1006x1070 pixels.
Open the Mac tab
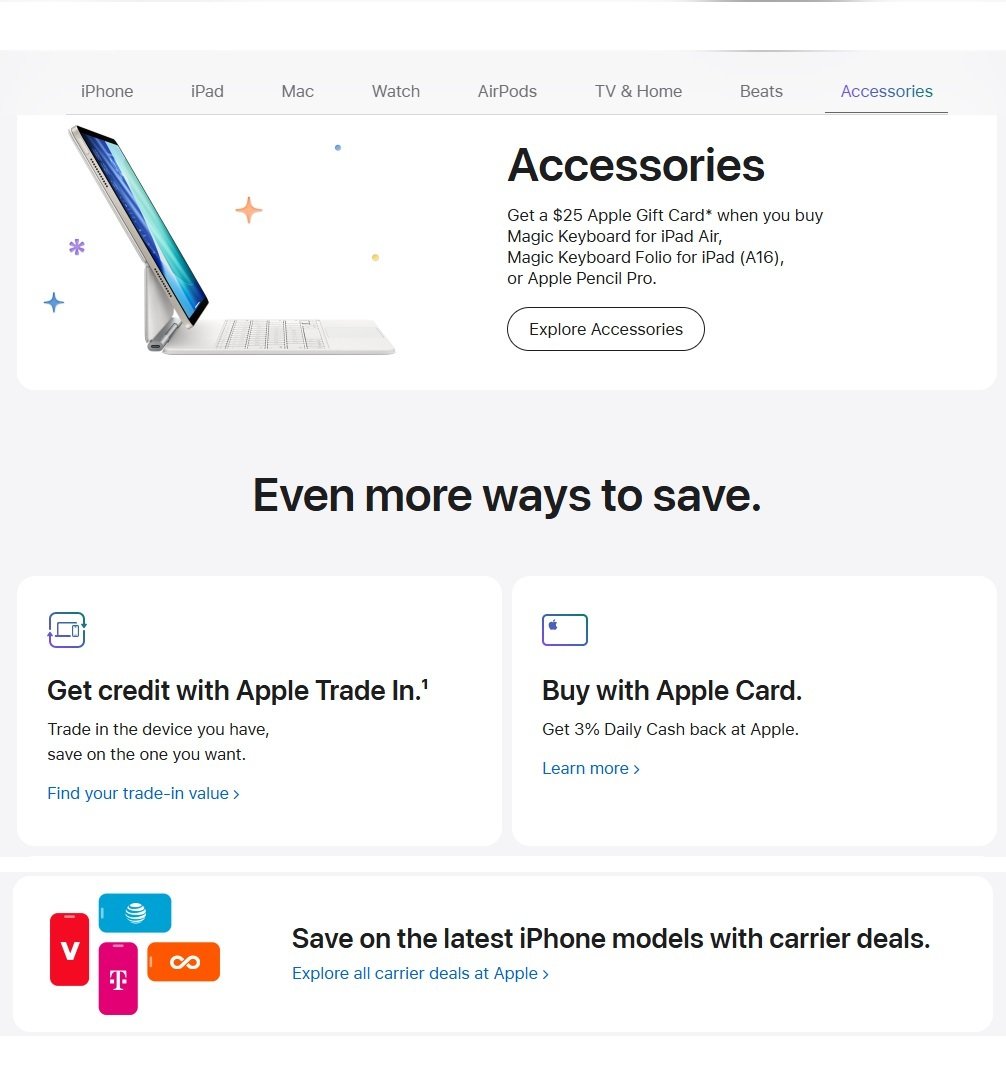[298, 91]
